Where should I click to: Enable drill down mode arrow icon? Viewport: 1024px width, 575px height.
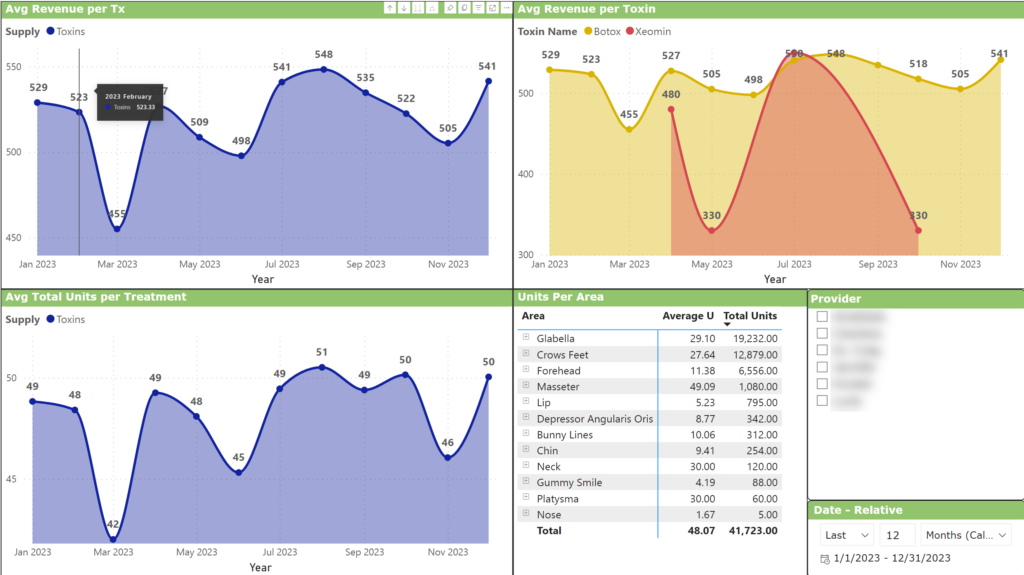(404, 8)
